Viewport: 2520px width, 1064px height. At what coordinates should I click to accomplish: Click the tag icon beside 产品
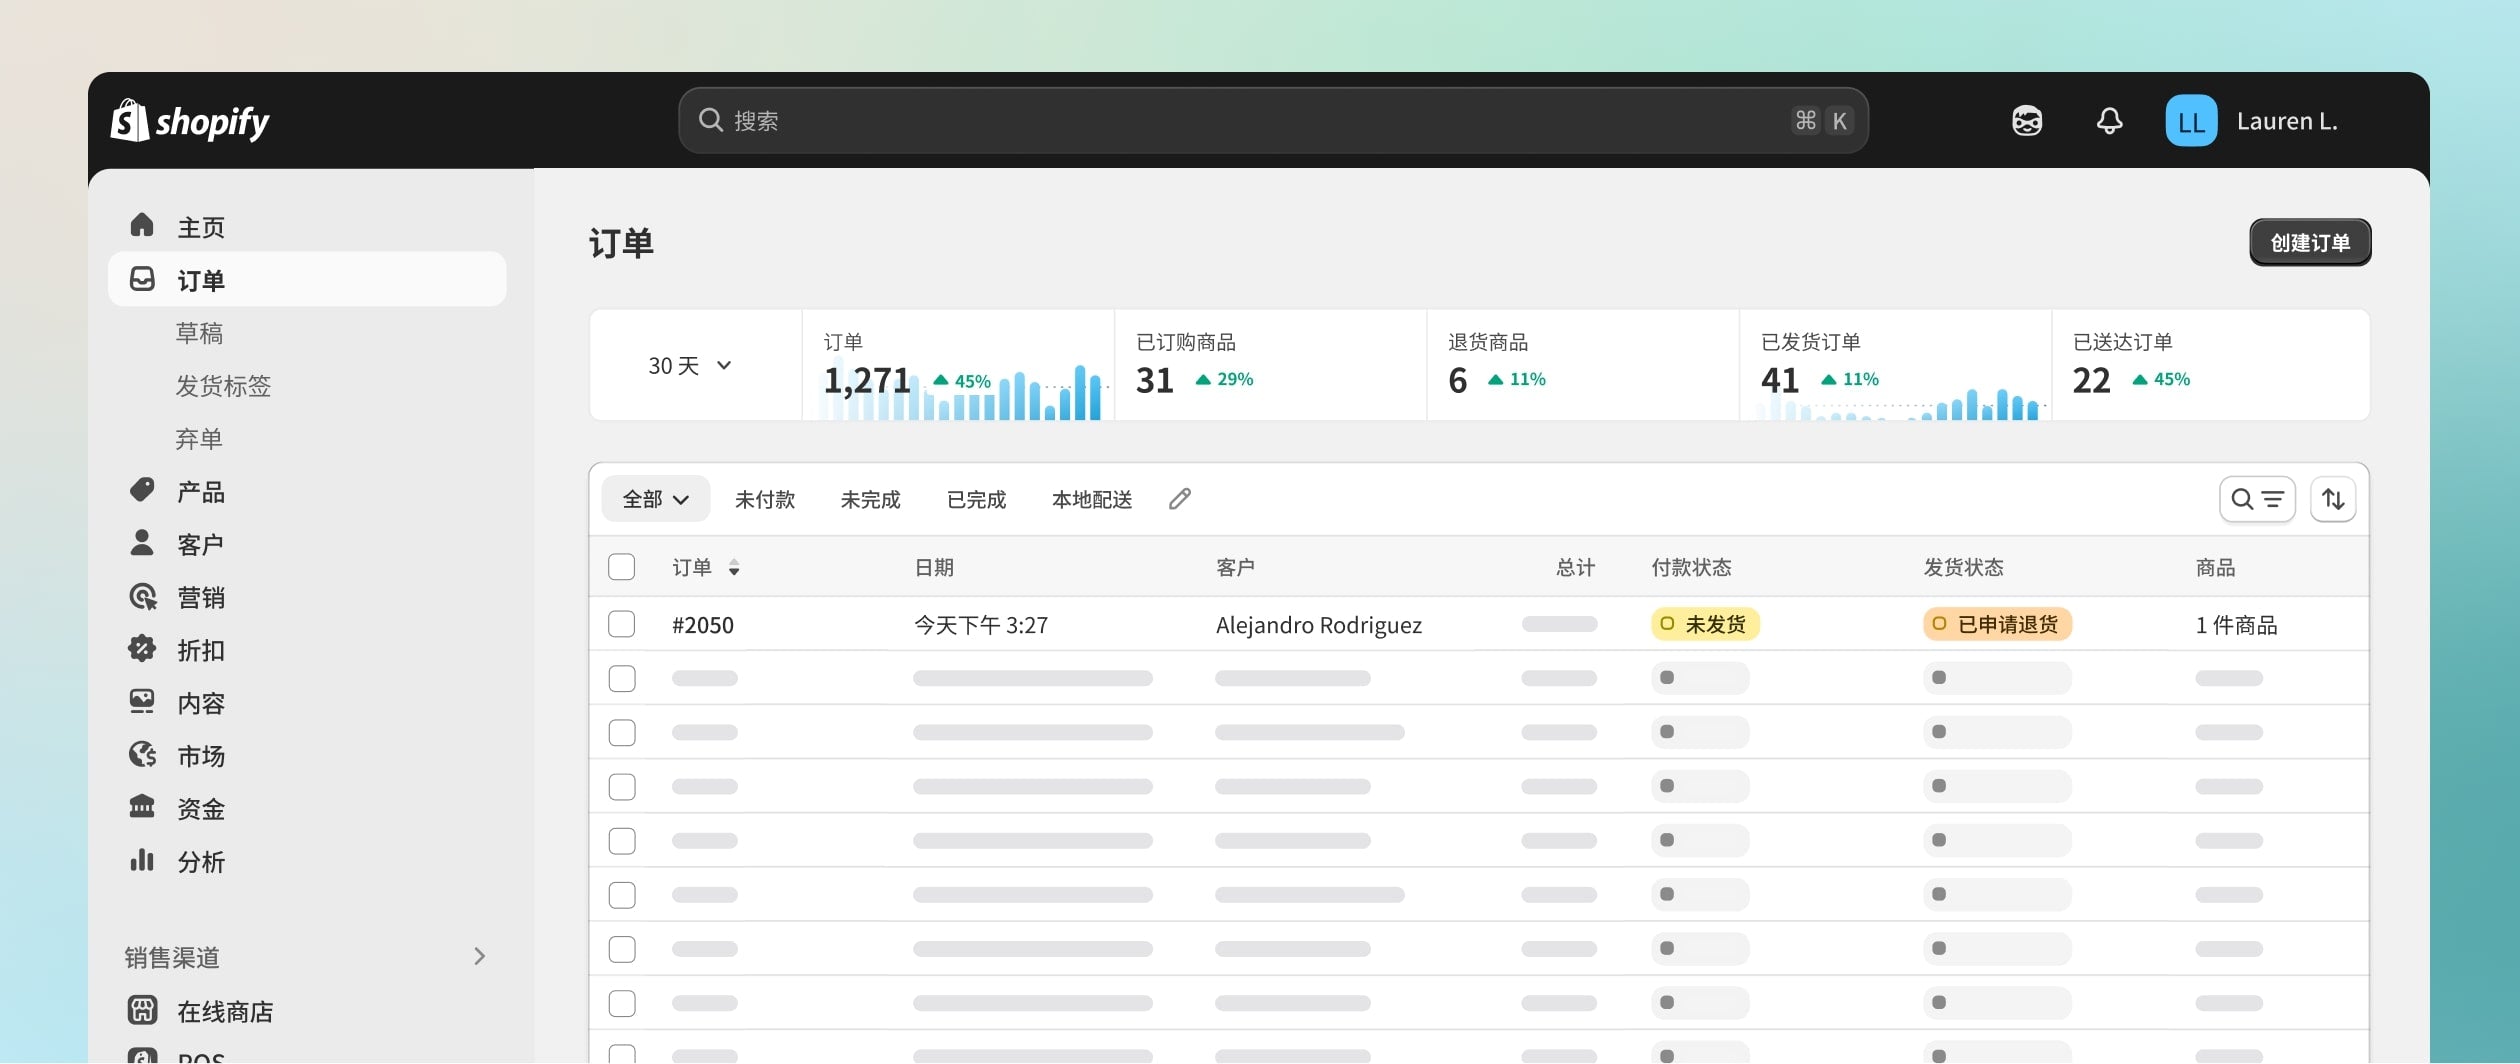tap(142, 490)
